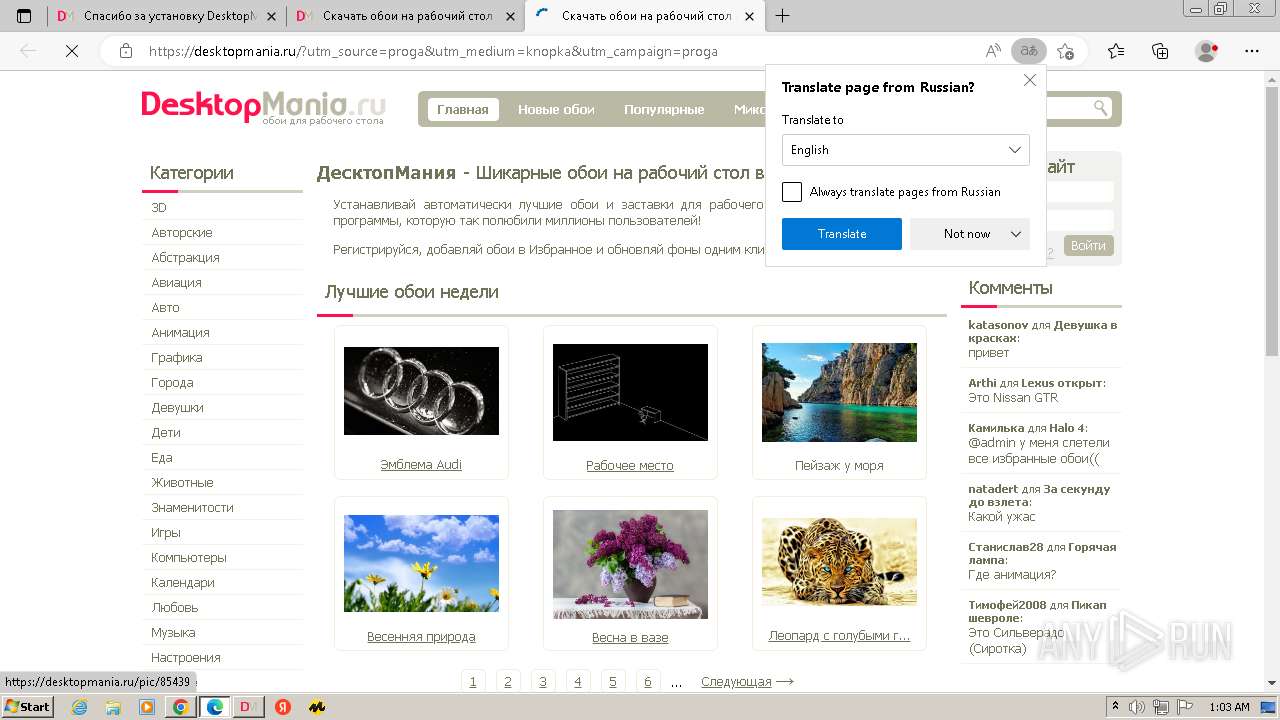Open the Популярные menu item
Image resolution: width=1280 pixels, height=720 pixels.
[664, 109]
